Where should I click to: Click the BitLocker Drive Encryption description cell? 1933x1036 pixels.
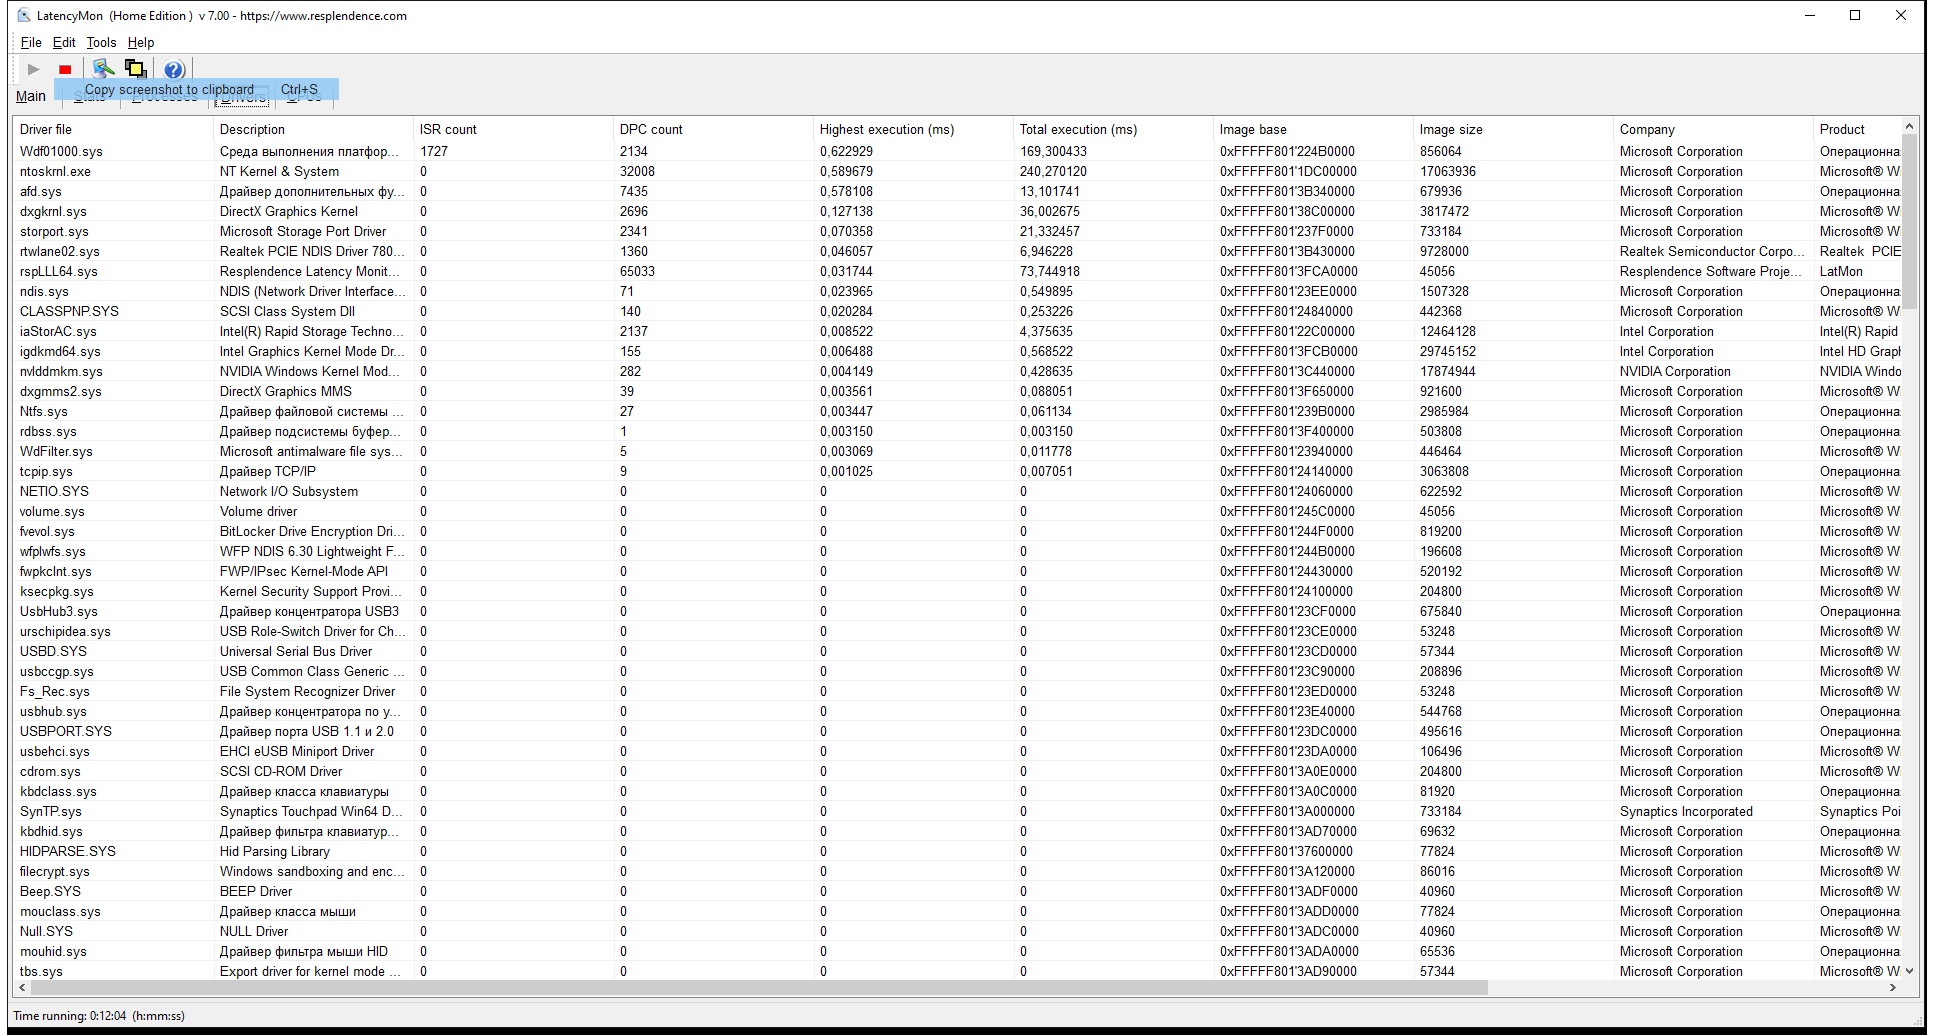coord(313,531)
